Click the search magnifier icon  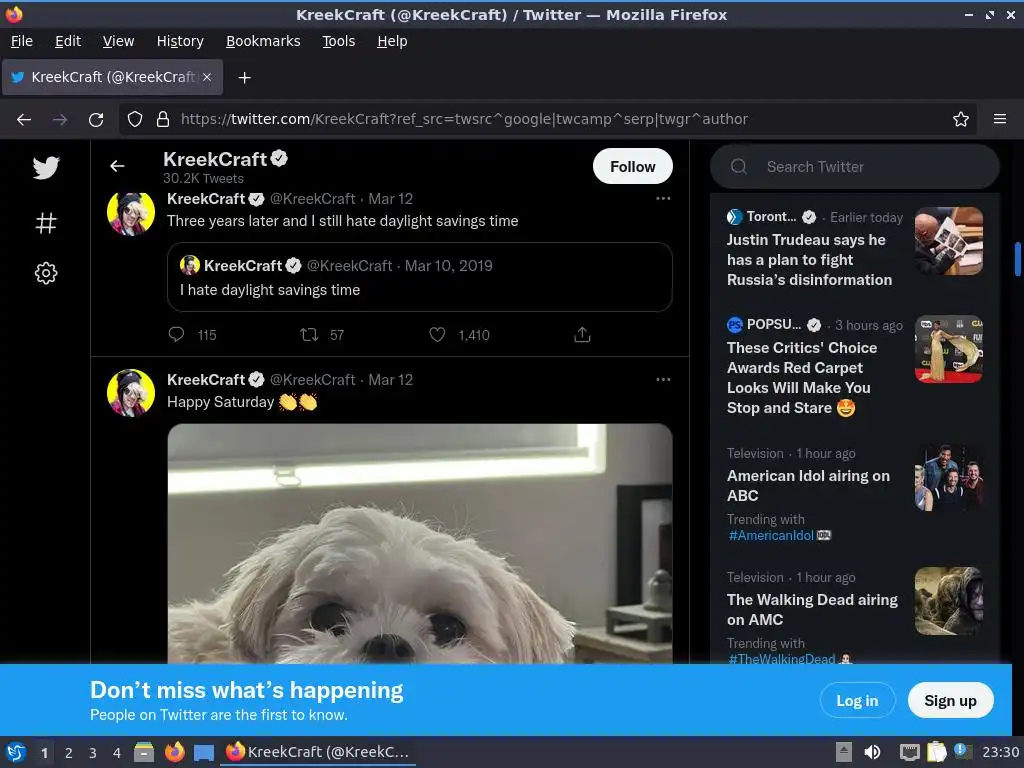point(739,167)
